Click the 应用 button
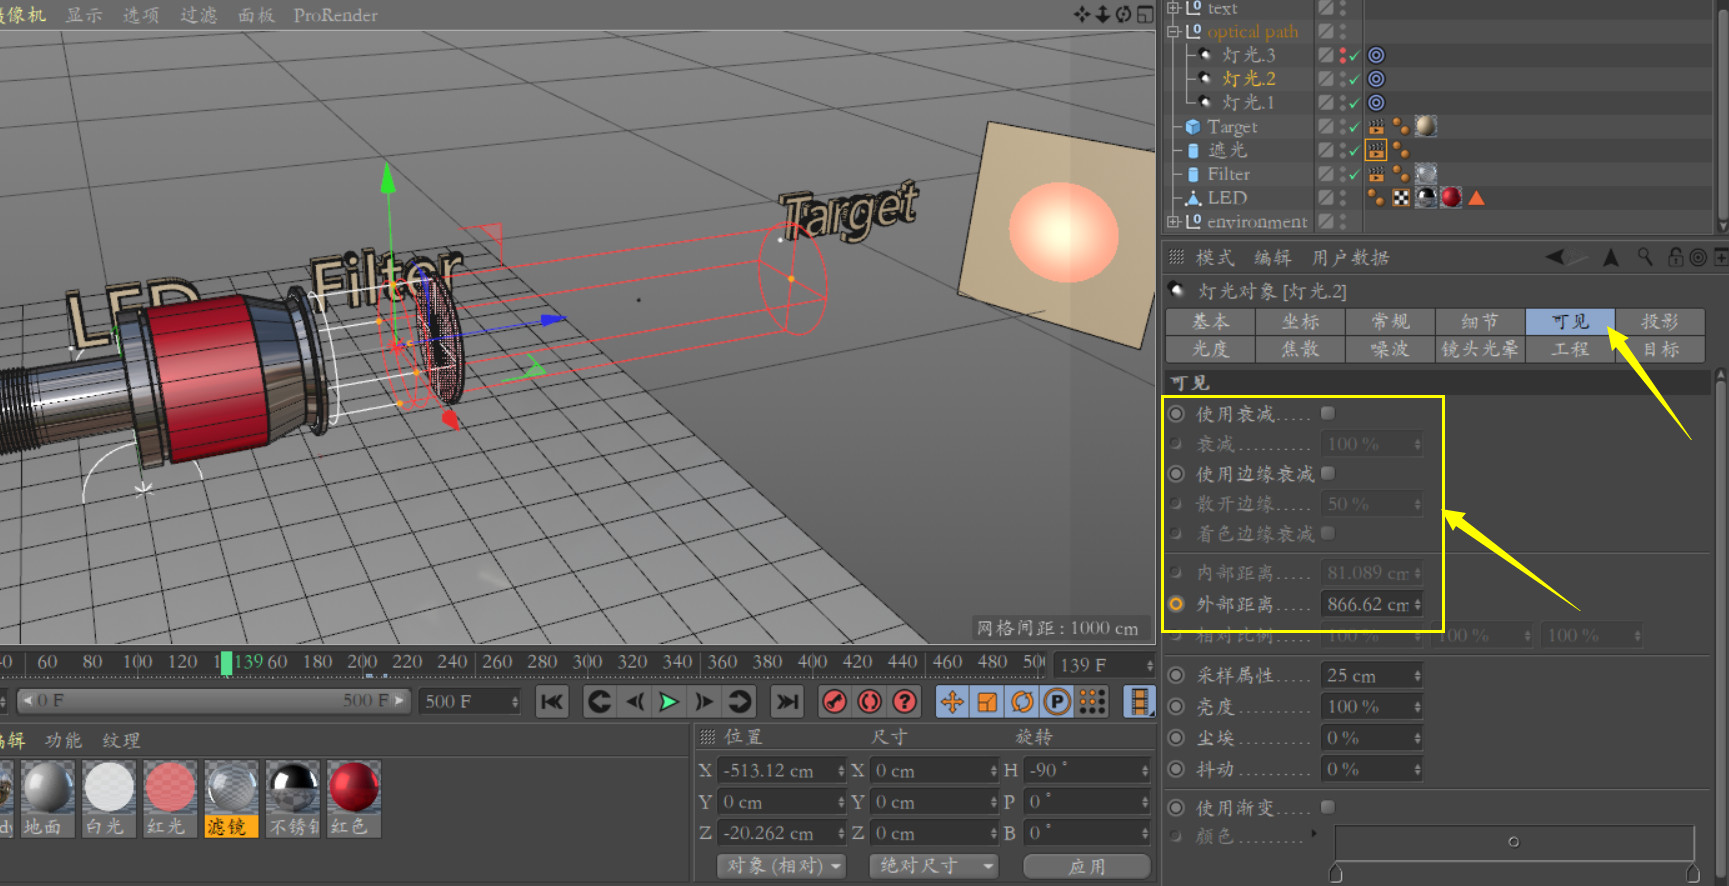The width and height of the screenshot is (1729, 886). (x=1087, y=866)
